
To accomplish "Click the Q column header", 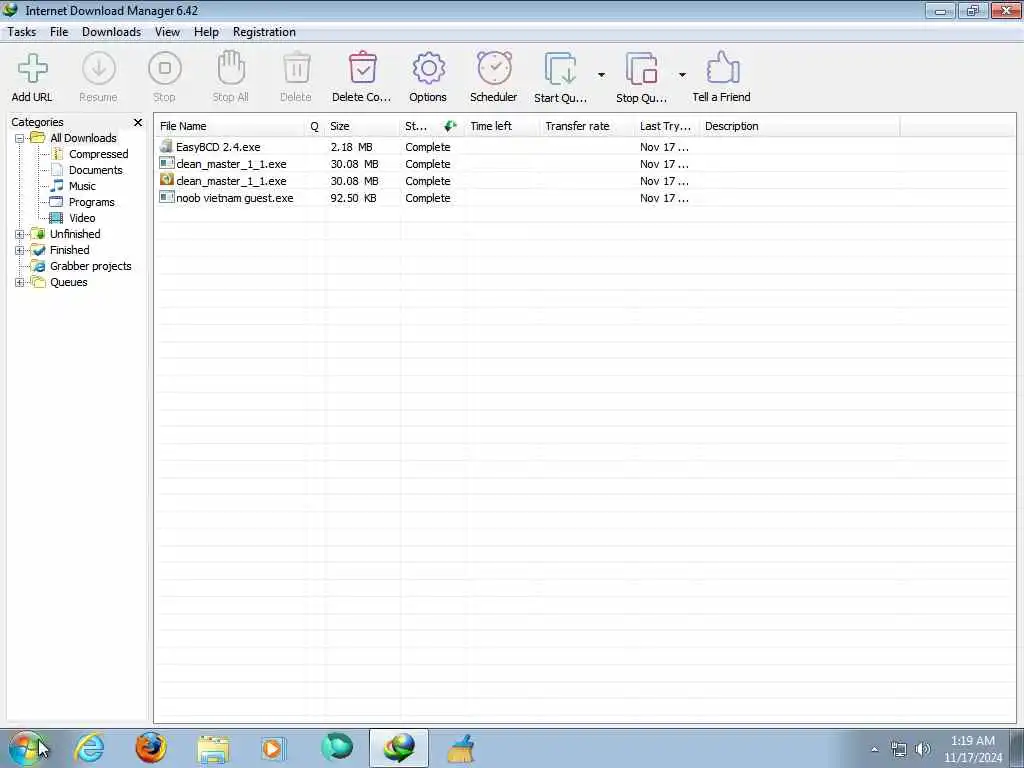I will pos(315,126).
